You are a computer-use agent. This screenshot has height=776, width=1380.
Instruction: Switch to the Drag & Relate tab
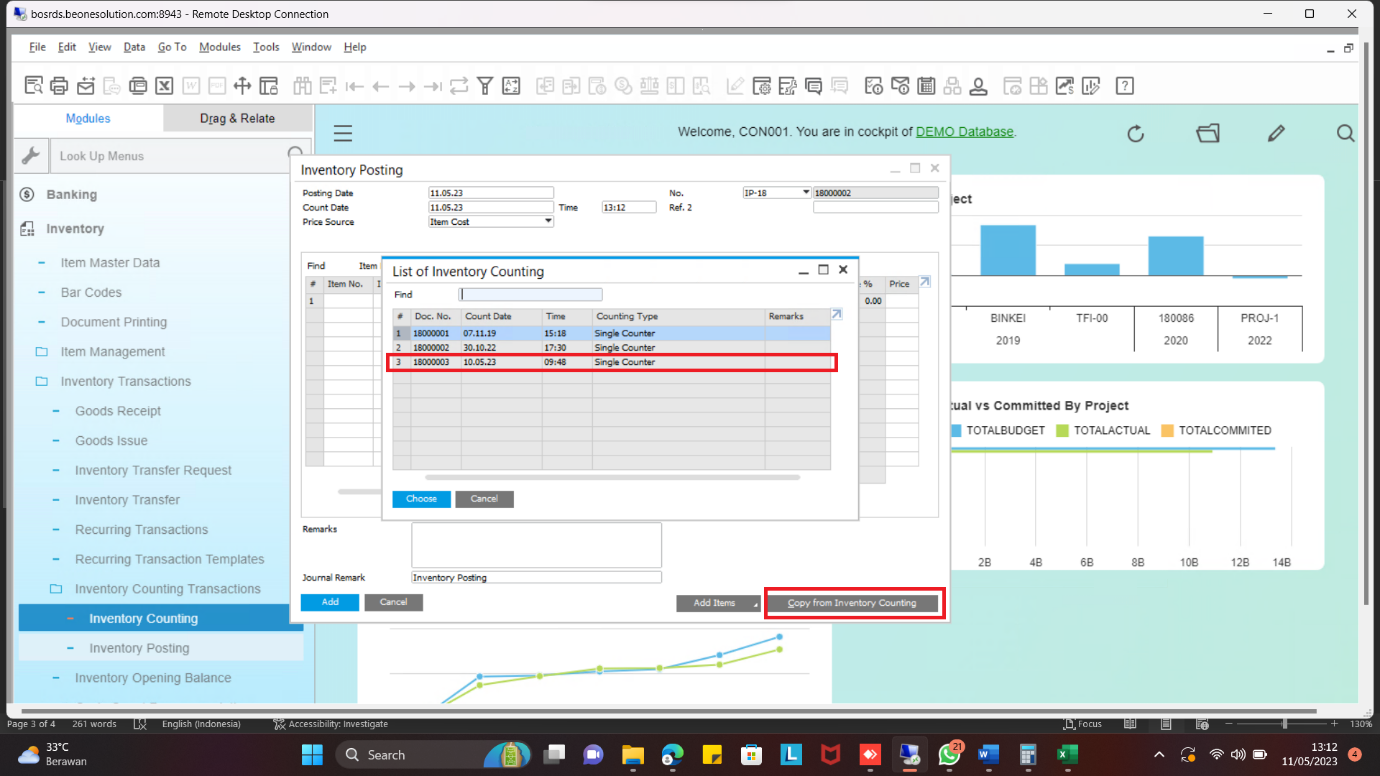point(237,118)
